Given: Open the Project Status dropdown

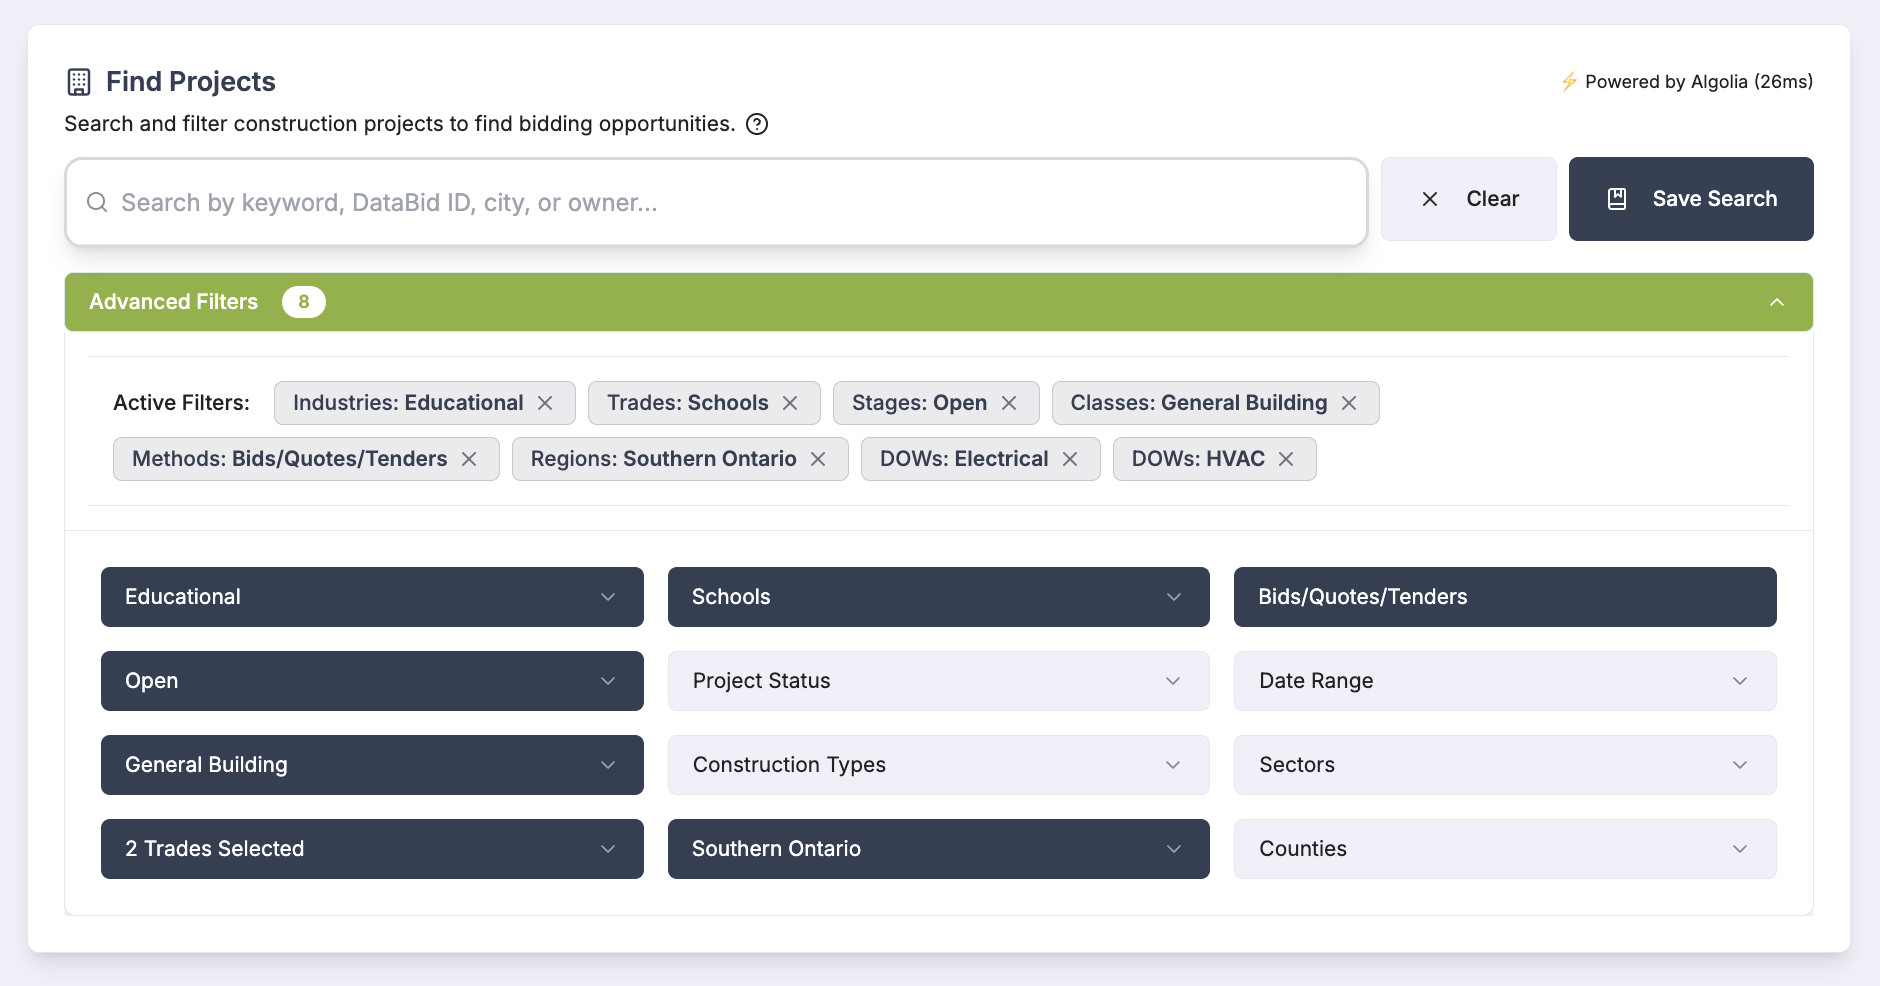Looking at the screenshot, I should click(x=938, y=681).
